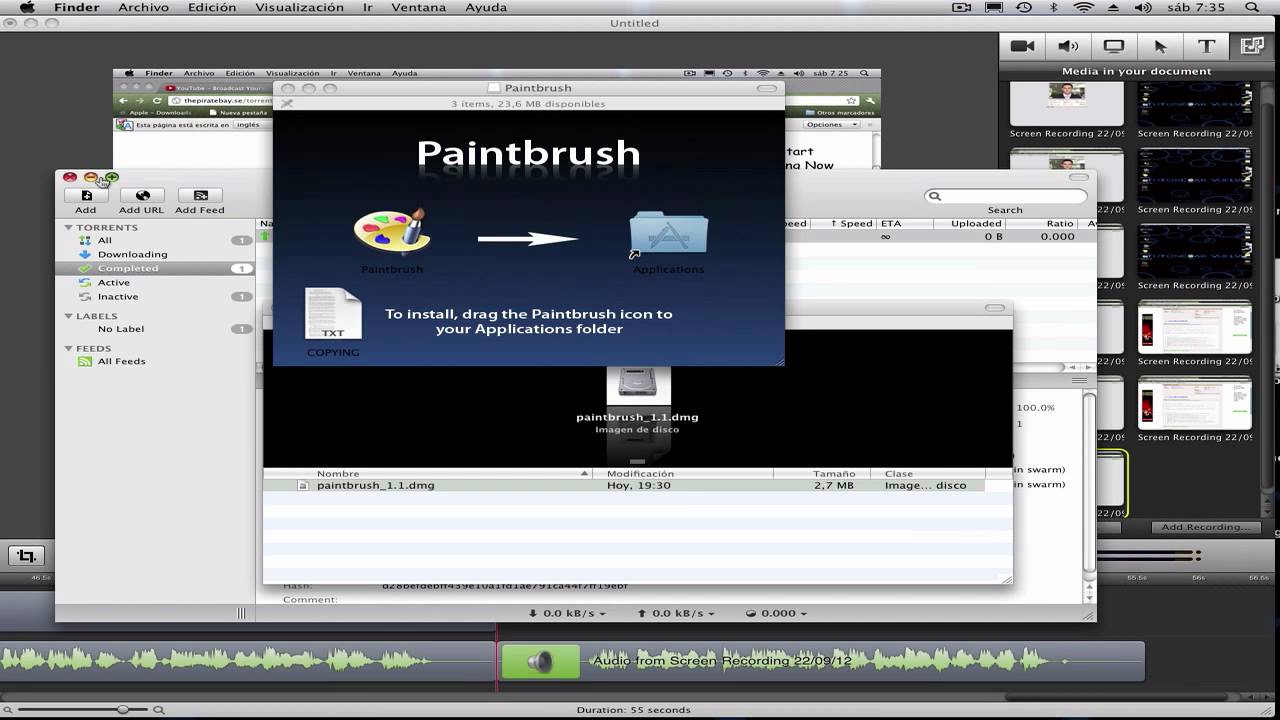This screenshot has width=1280, height=720.
Task: Open the Finder menu
Action: click(76, 7)
